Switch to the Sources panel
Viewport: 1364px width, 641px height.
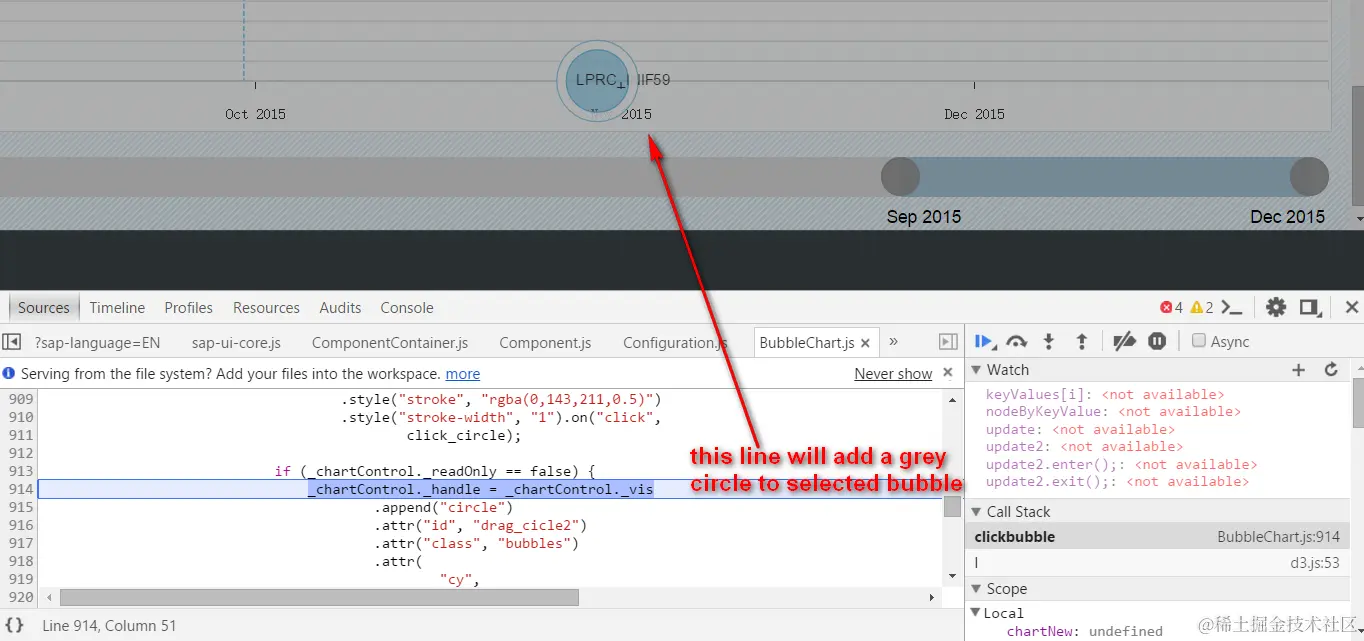click(x=44, y=307)
